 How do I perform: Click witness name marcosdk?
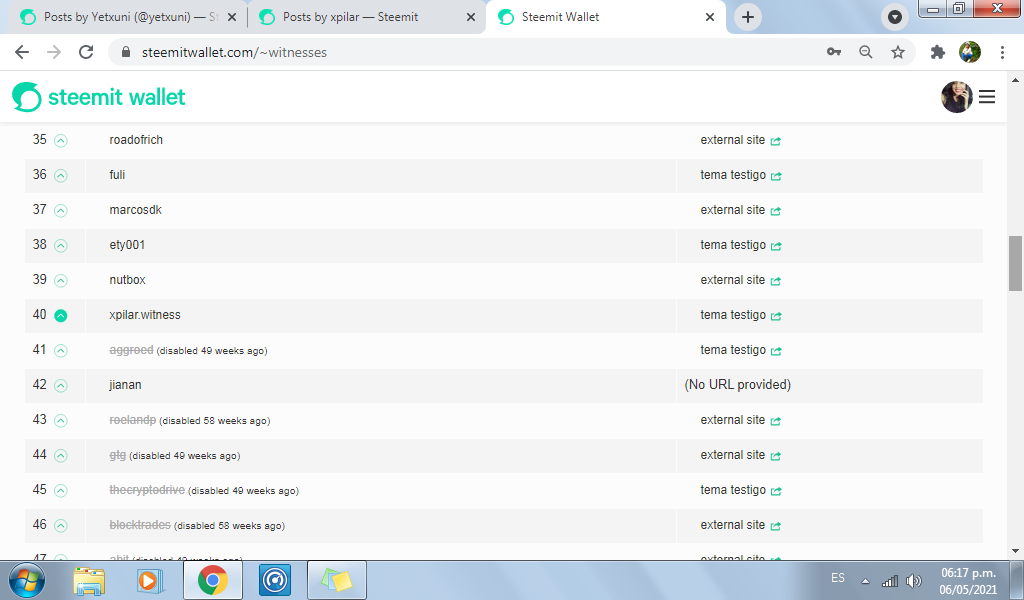[135, 210]
